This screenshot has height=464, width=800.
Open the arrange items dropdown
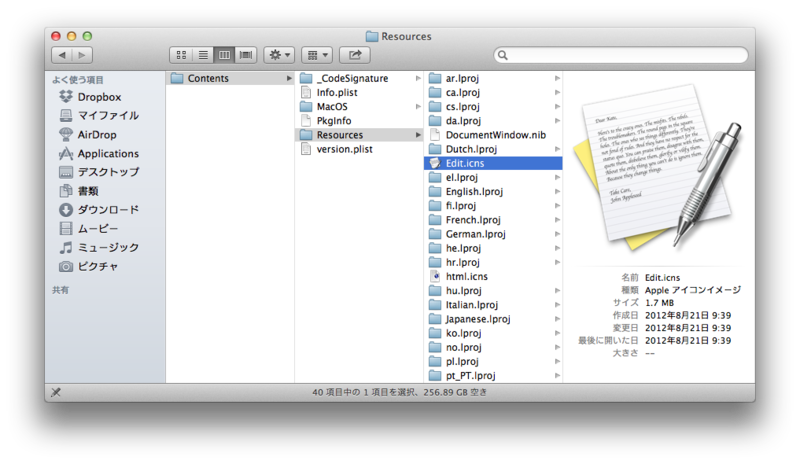pyautogui.click(x=317, y=55)
